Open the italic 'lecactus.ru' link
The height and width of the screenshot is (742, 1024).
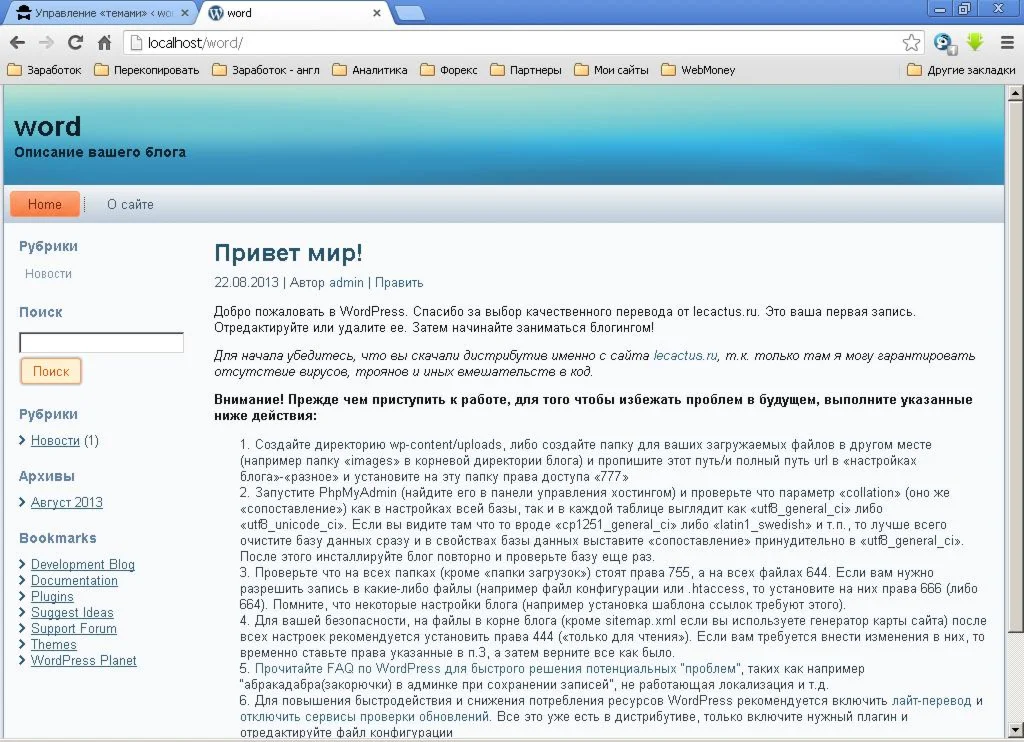685,356
